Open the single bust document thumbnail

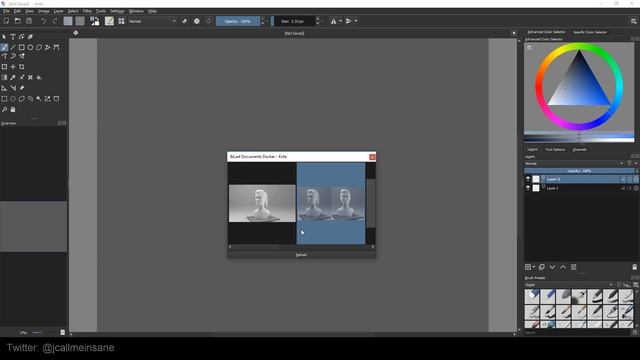coord(262,203)
